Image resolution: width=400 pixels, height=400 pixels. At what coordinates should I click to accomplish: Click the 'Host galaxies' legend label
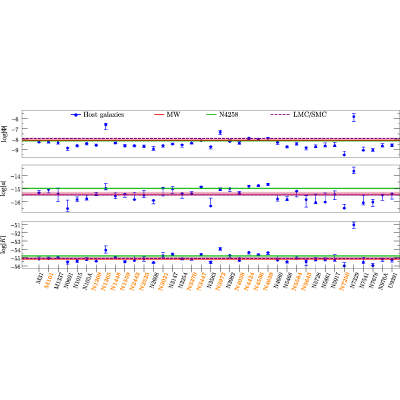point(104,115)
